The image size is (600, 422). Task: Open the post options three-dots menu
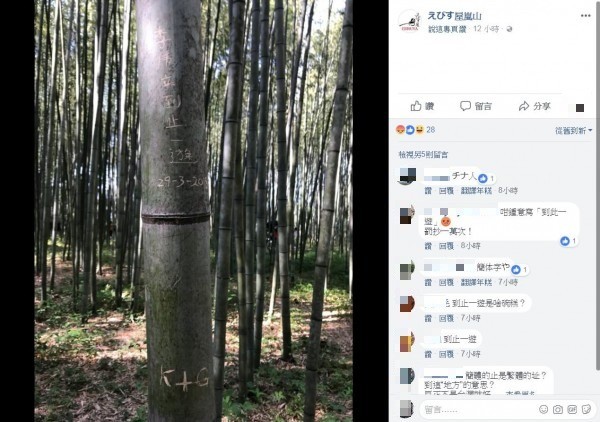585,16
